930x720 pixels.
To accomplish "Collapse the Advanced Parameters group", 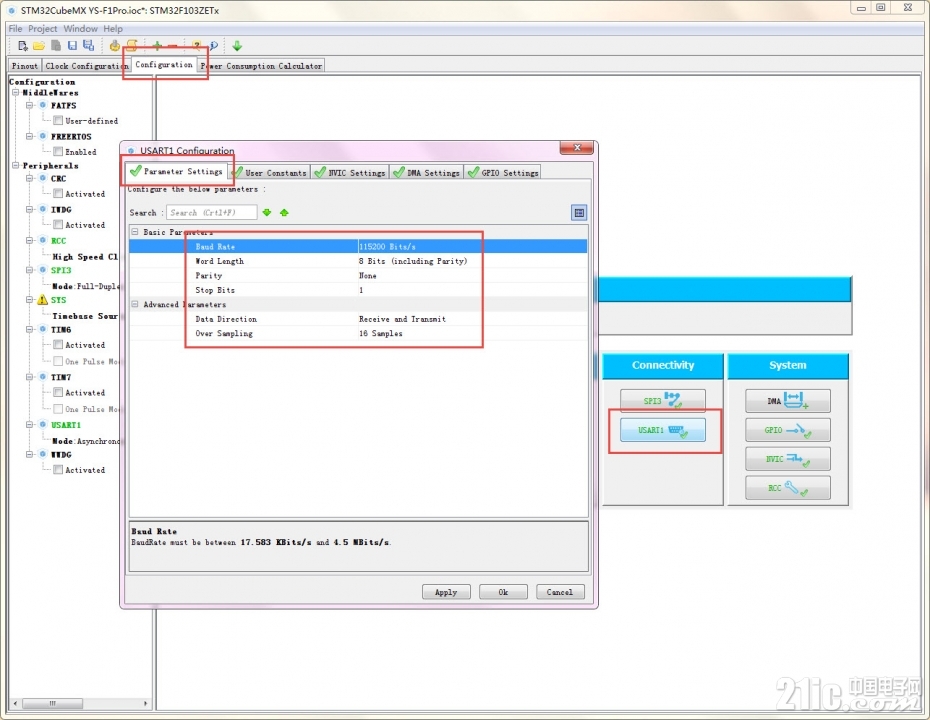I will [x=135, y=304].
